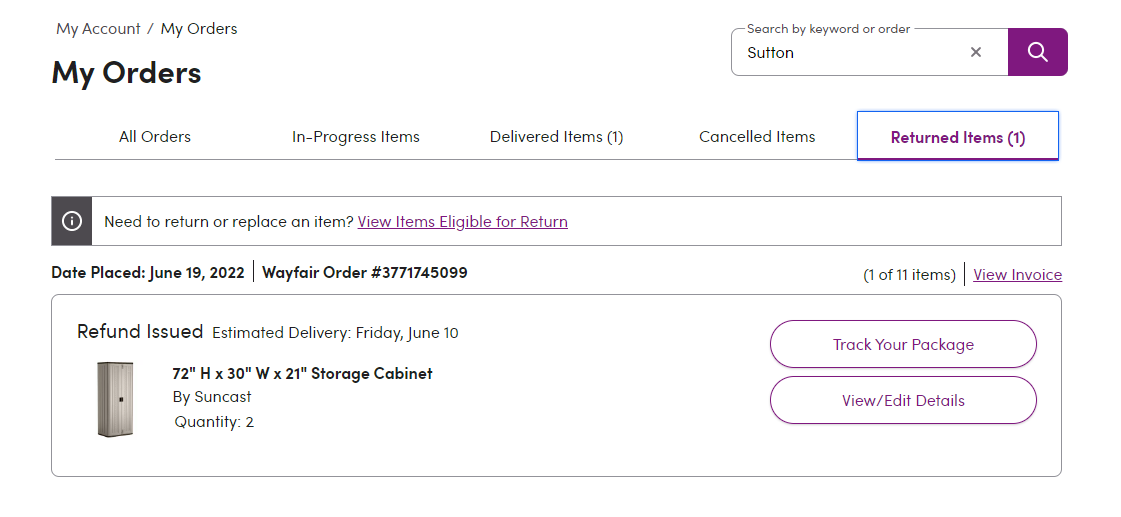Click the By Suncast brand text
Viewport: 1121px width, 517px height.
(212, 397)
